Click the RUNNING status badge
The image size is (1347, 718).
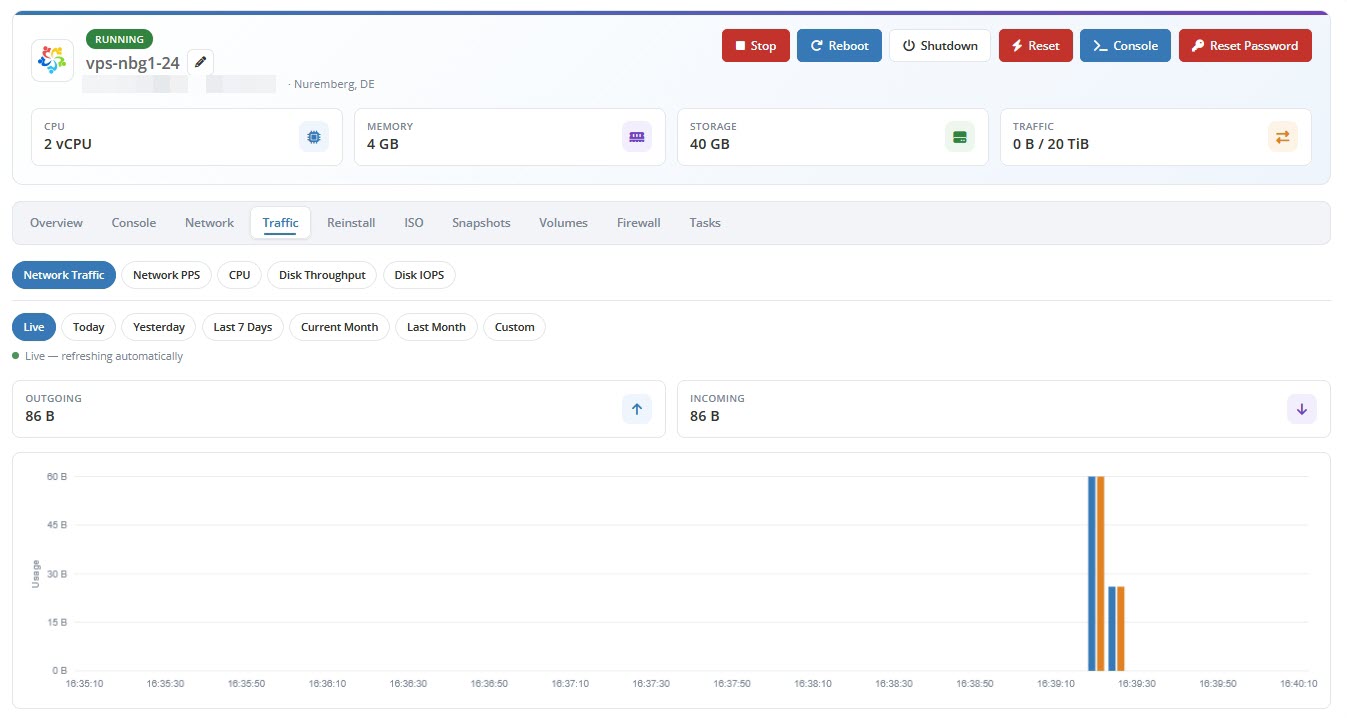pyautogui.click(x=120, y=40)
